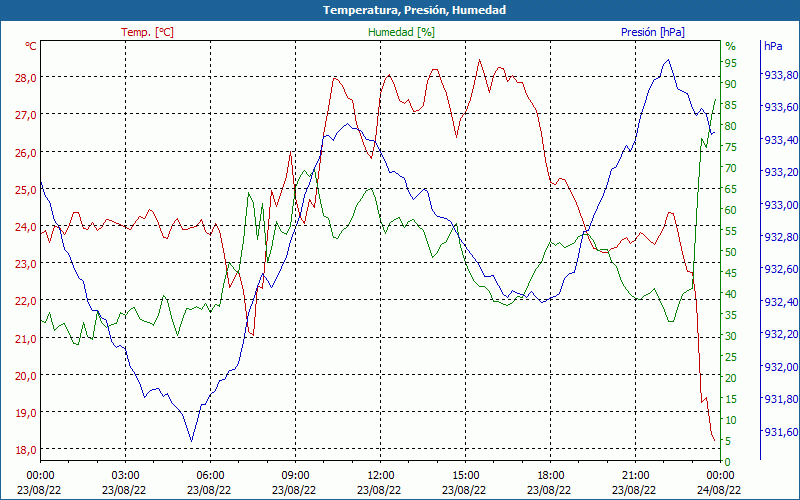The image size is (800, 500).
Task: Click the 45 humidity axis value
Action: tap(731, 273)
